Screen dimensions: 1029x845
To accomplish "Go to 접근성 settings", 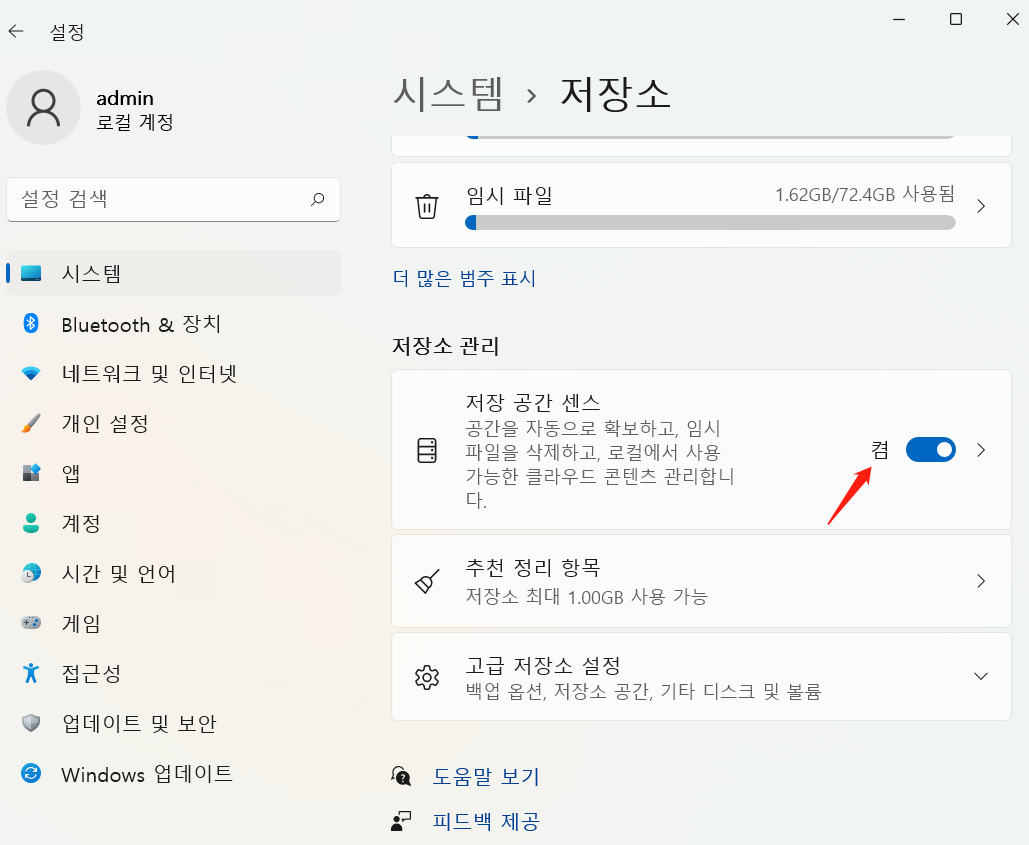I will pyautogui.click(x=115, y=673).
